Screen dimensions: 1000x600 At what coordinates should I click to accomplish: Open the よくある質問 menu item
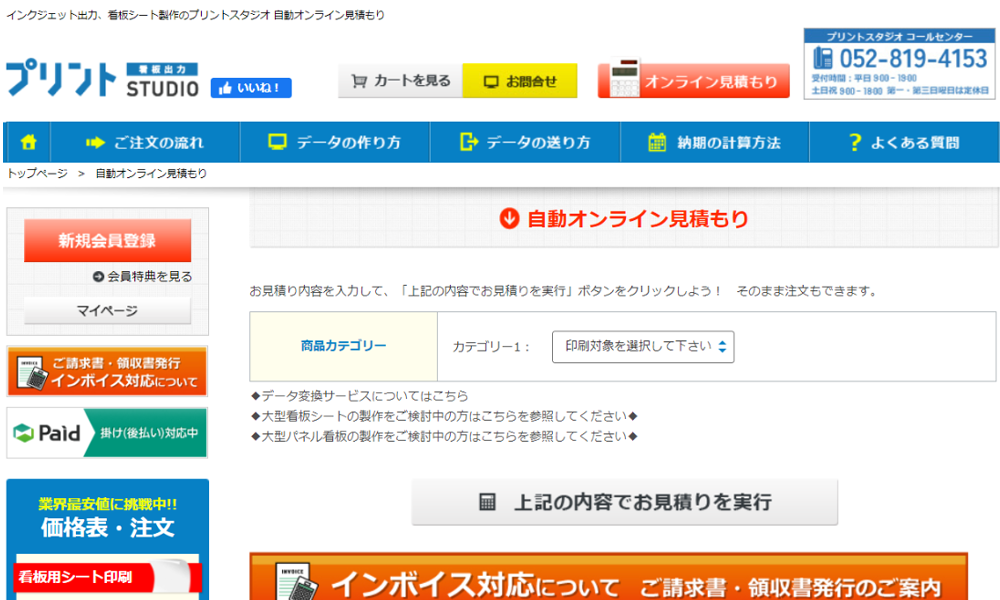coord(904,142)
